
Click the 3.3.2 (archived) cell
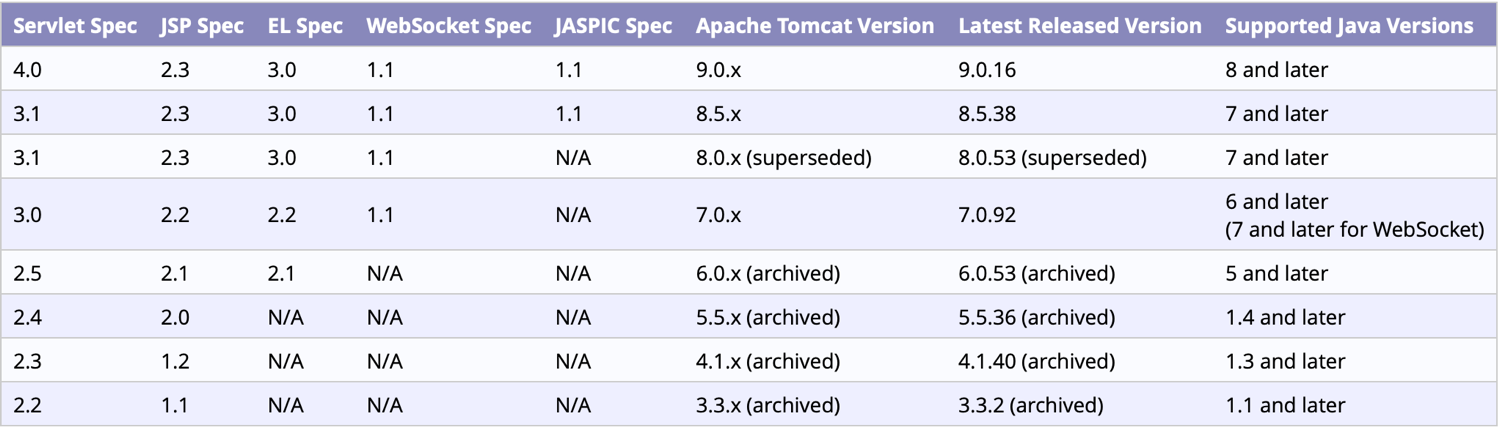tap(1031, 406)
